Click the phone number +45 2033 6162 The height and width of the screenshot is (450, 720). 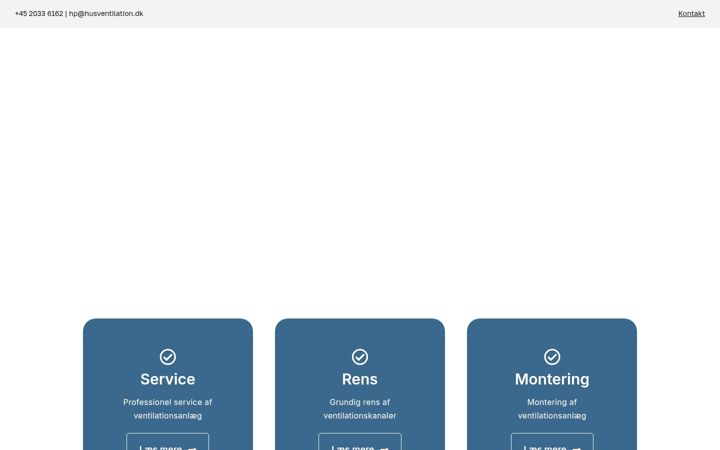tap(39, 13)
